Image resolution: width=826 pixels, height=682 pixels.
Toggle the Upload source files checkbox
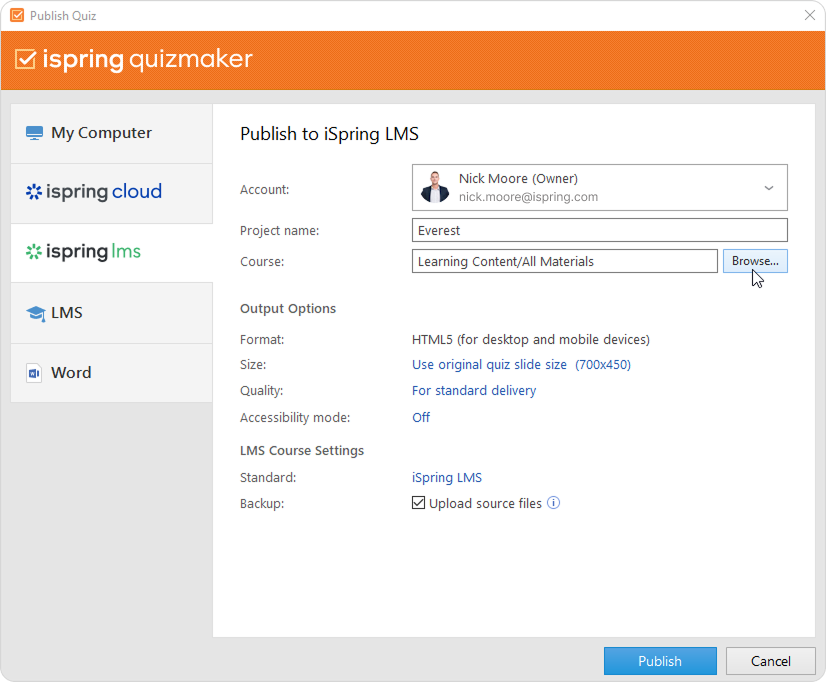pos(419,503)
